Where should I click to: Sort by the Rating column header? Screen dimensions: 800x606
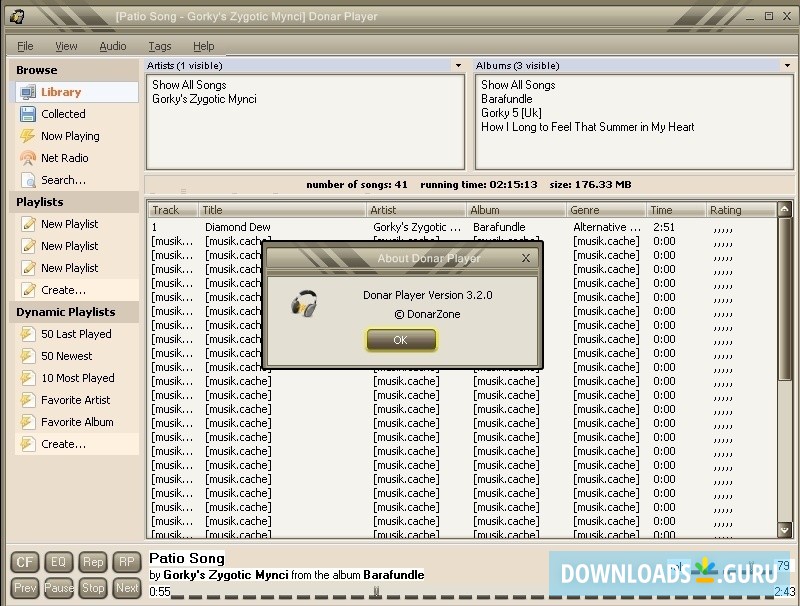click(x=741, y=210)
